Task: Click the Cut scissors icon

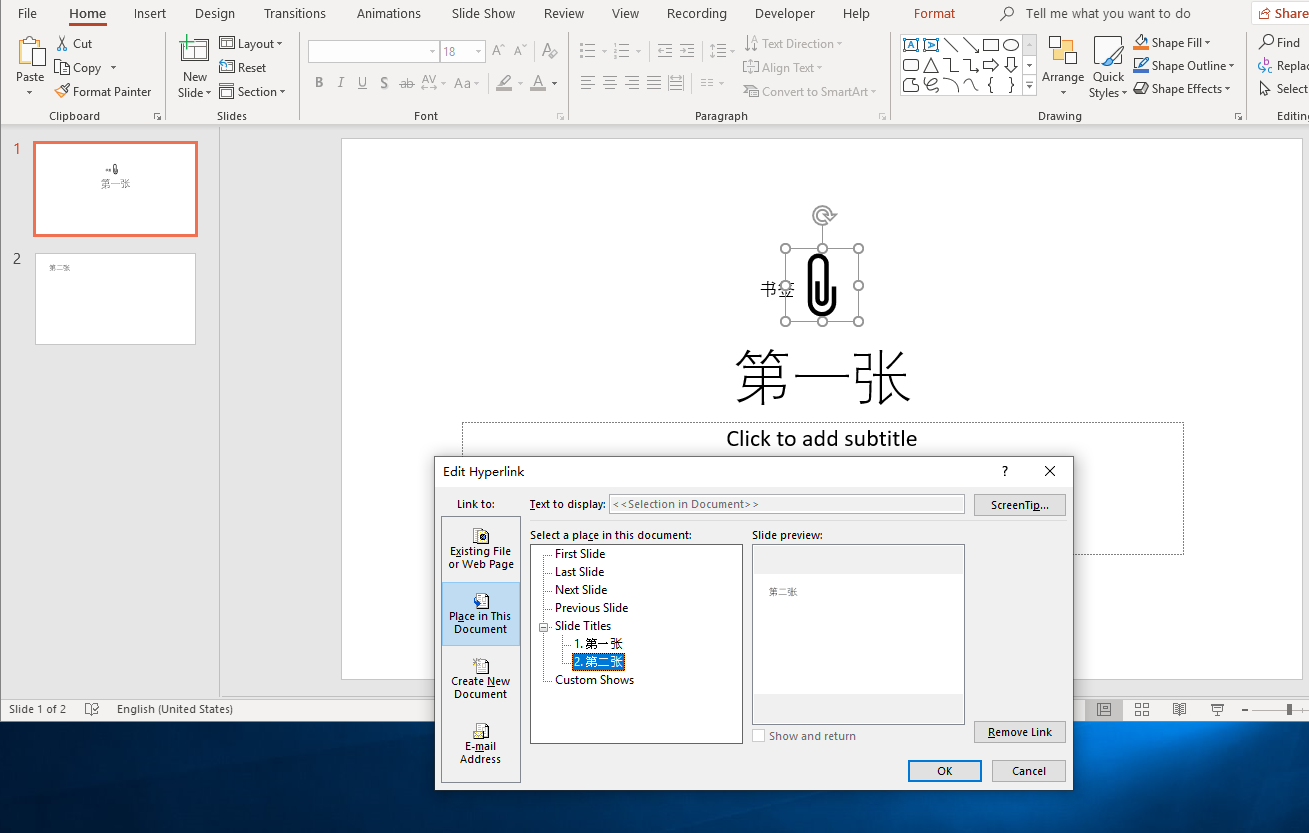Action: [62, 44]
